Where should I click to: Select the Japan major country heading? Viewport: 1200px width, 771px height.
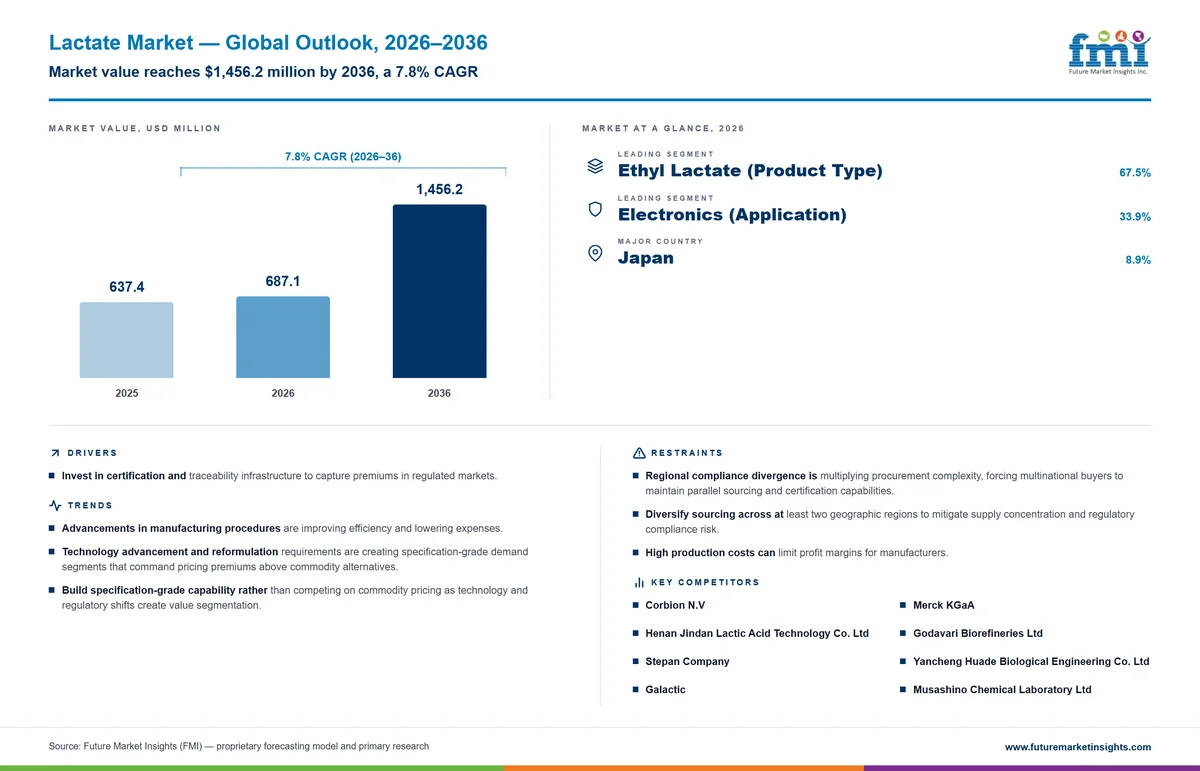646,258
